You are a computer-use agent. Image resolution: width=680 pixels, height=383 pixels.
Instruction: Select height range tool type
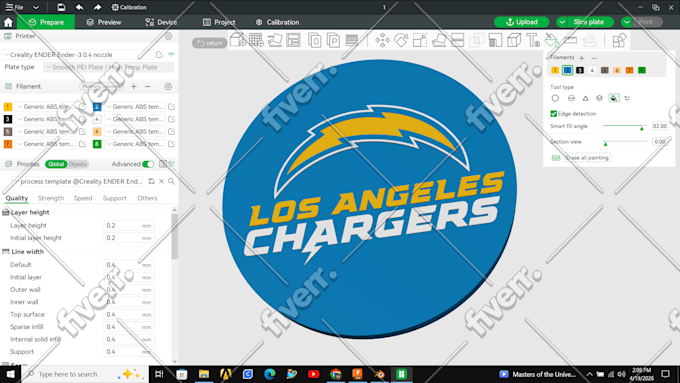599,98
